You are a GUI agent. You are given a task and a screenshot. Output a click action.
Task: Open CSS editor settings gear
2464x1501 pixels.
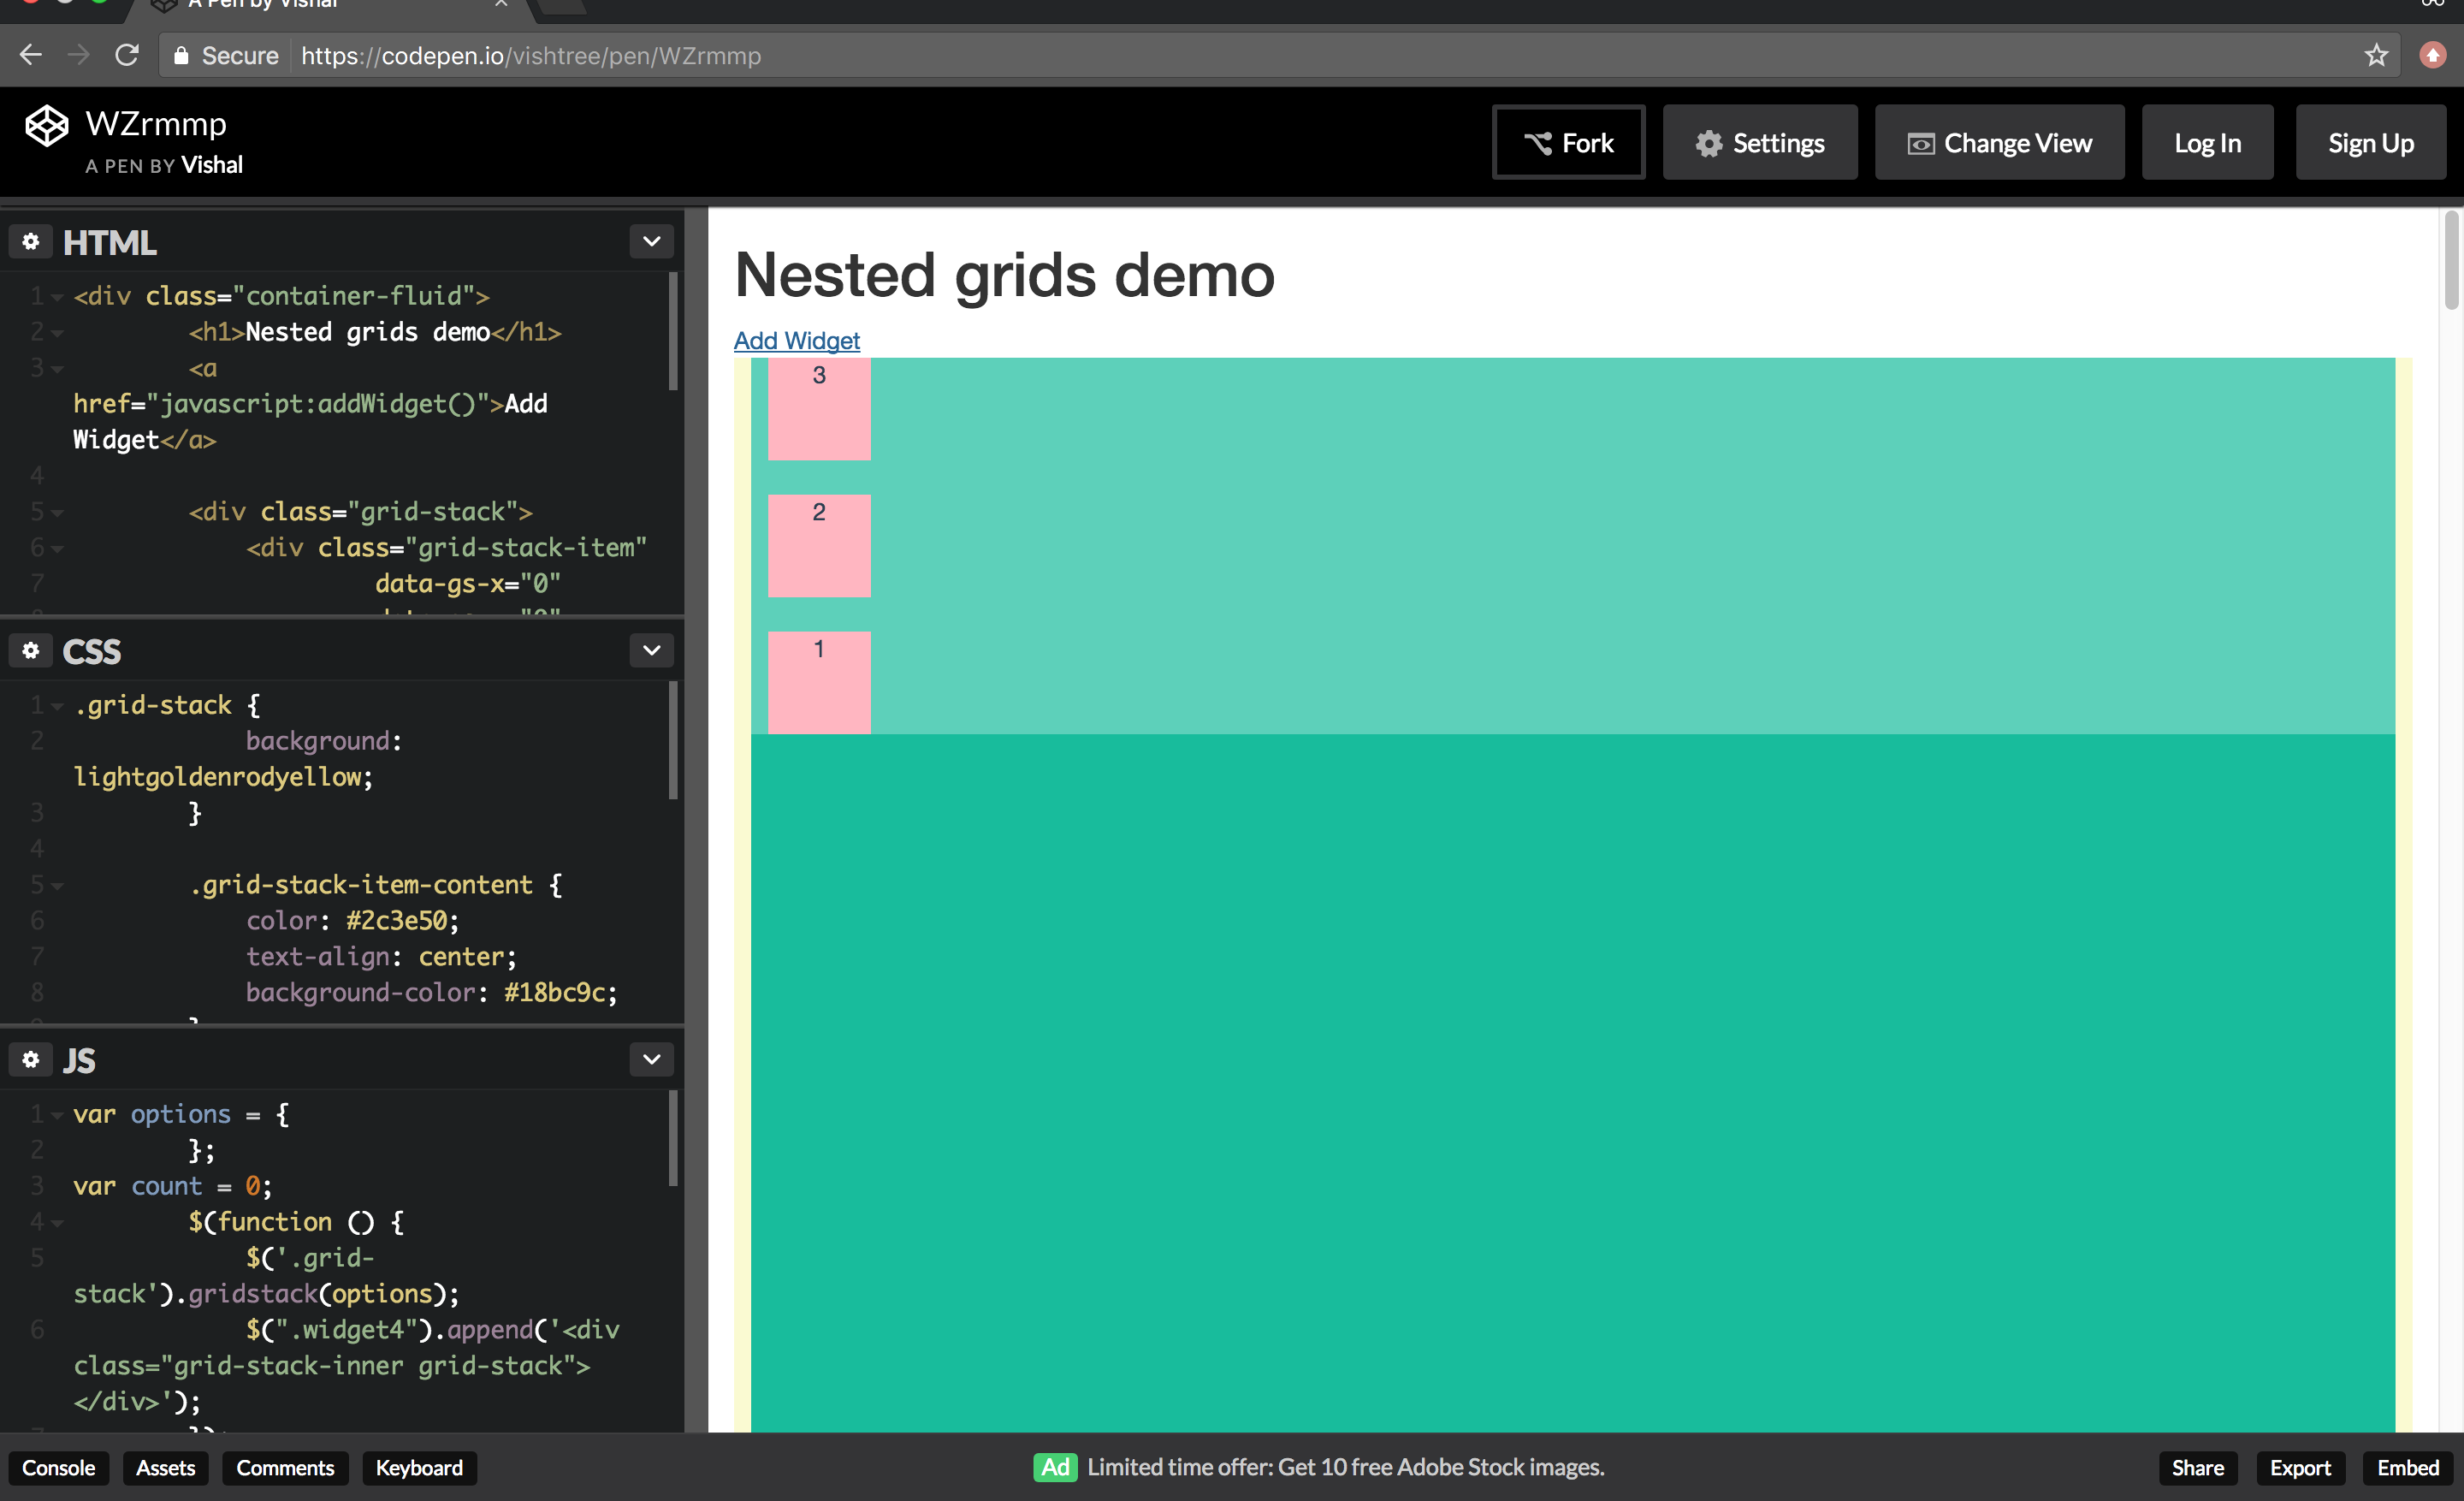(x=31, y=650)
